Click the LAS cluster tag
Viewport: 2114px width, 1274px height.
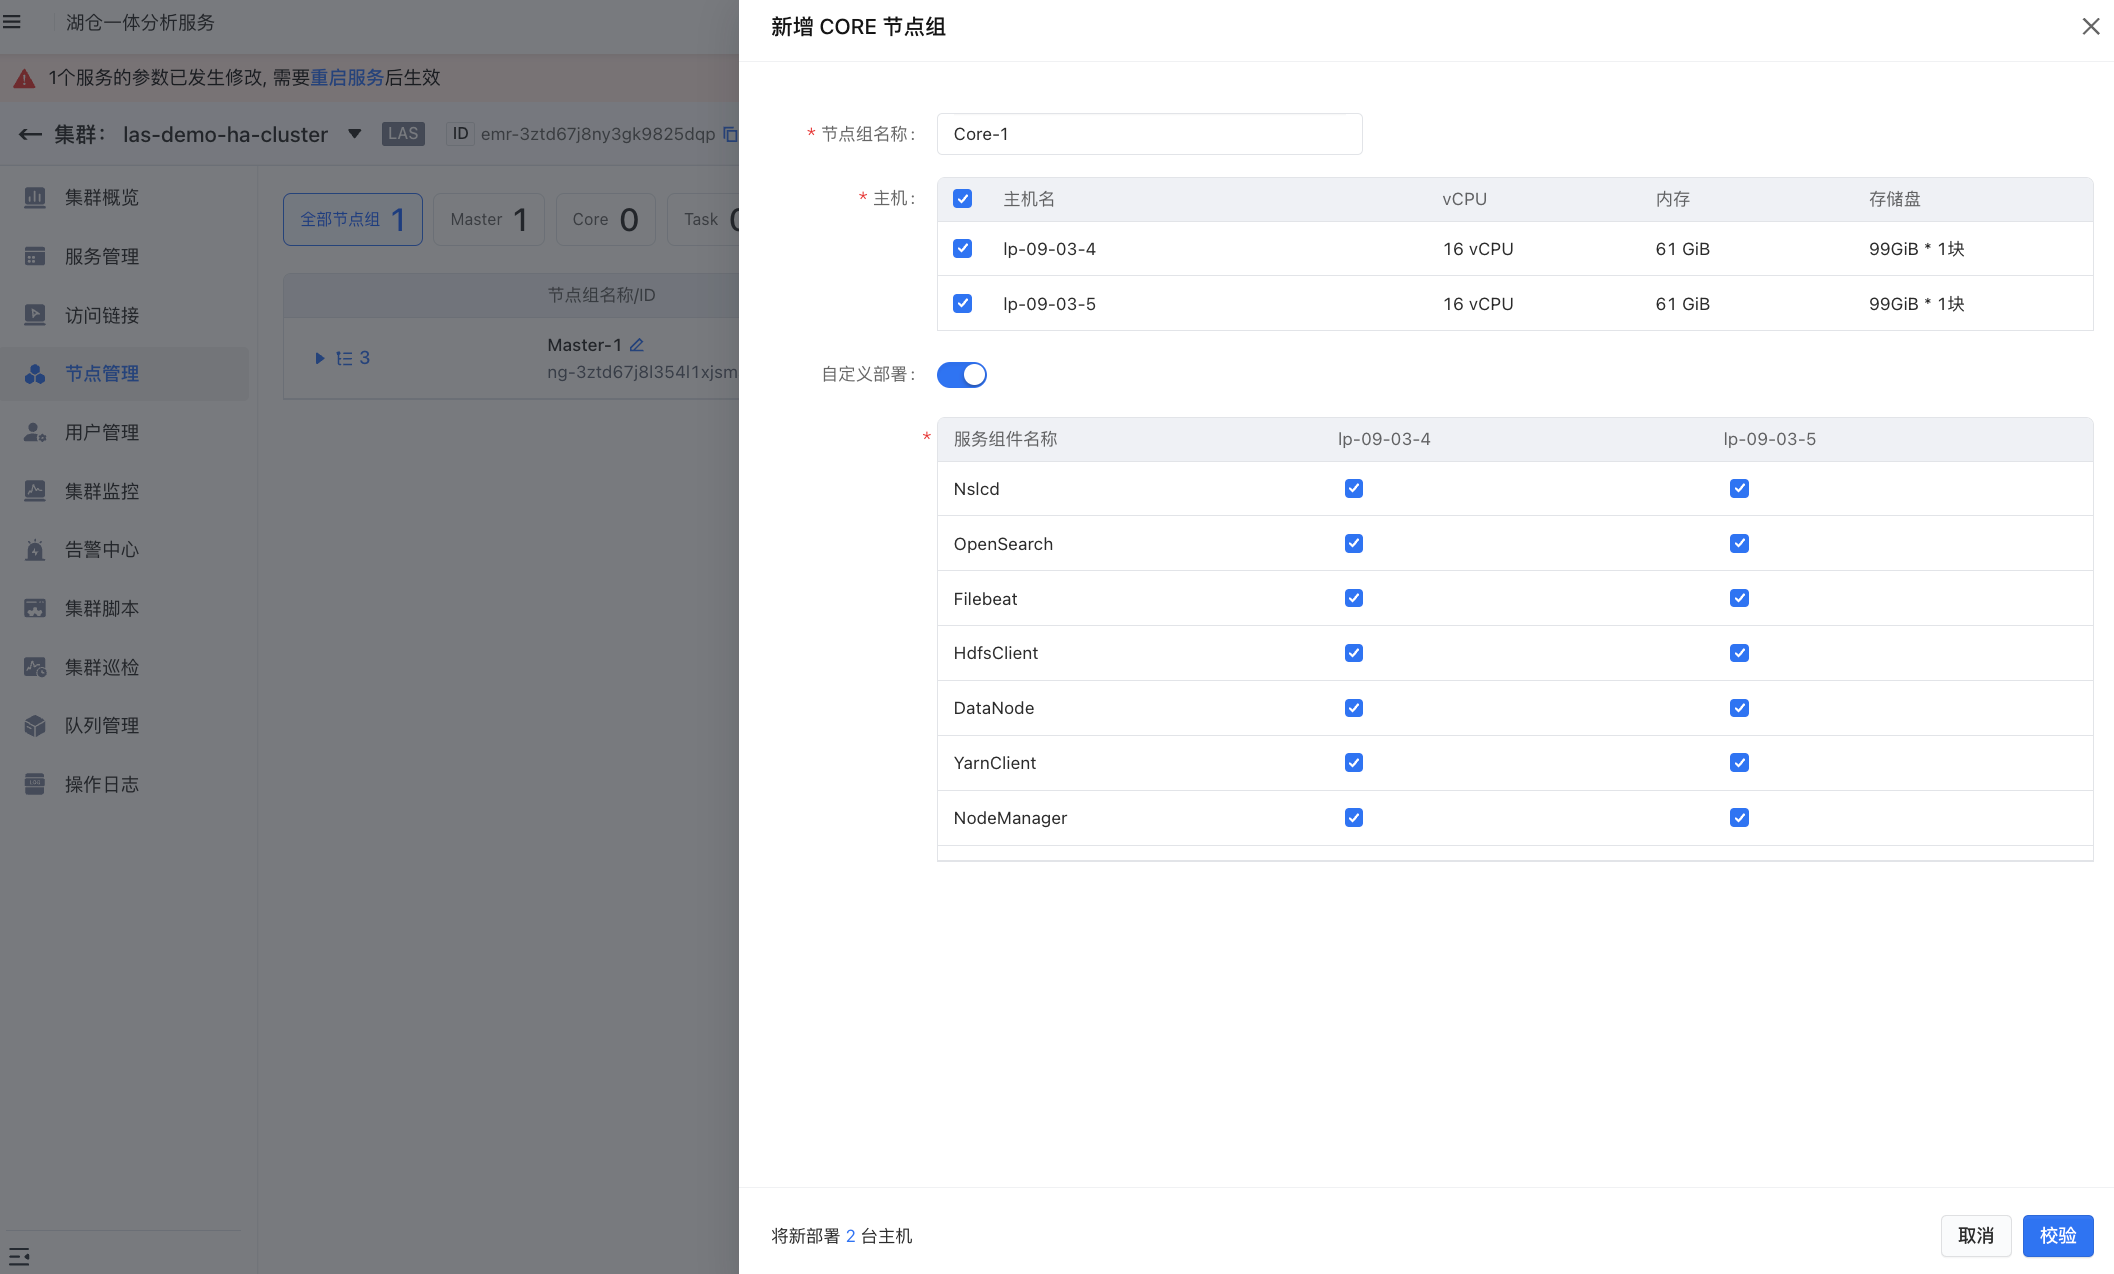coord(403,134)
